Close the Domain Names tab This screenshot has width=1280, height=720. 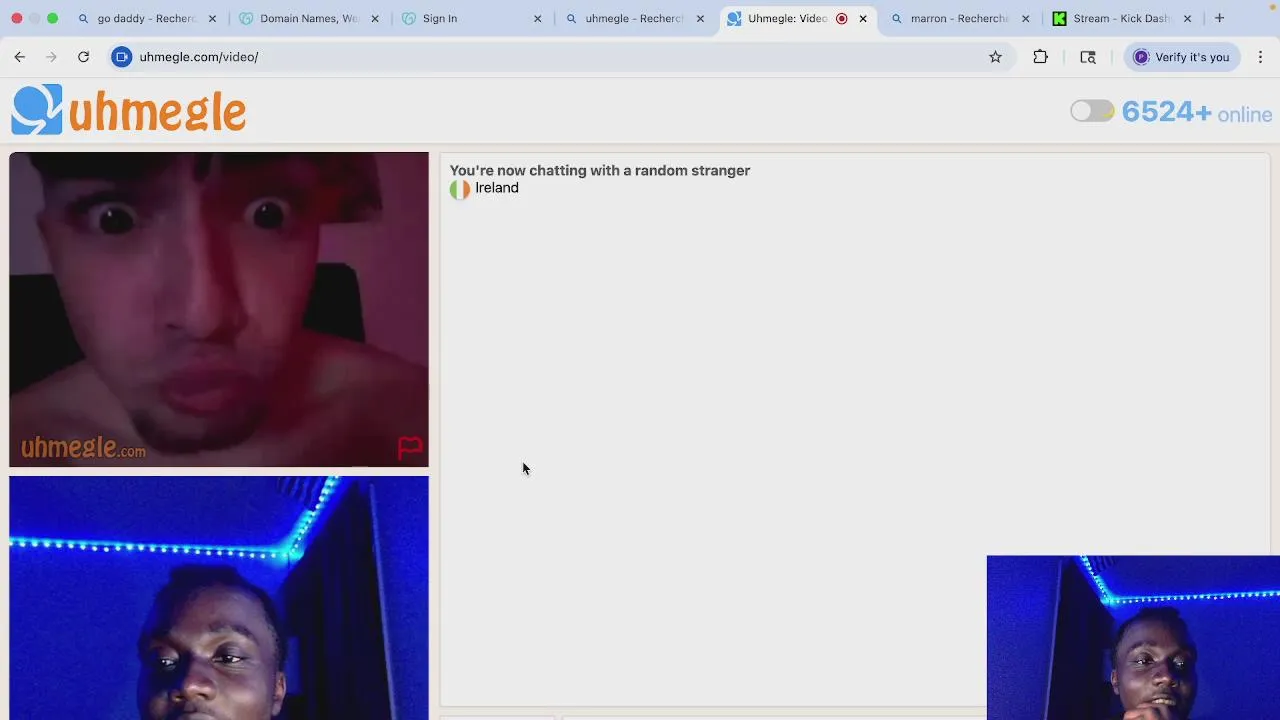pyautogui.click(x=375, y=18)
